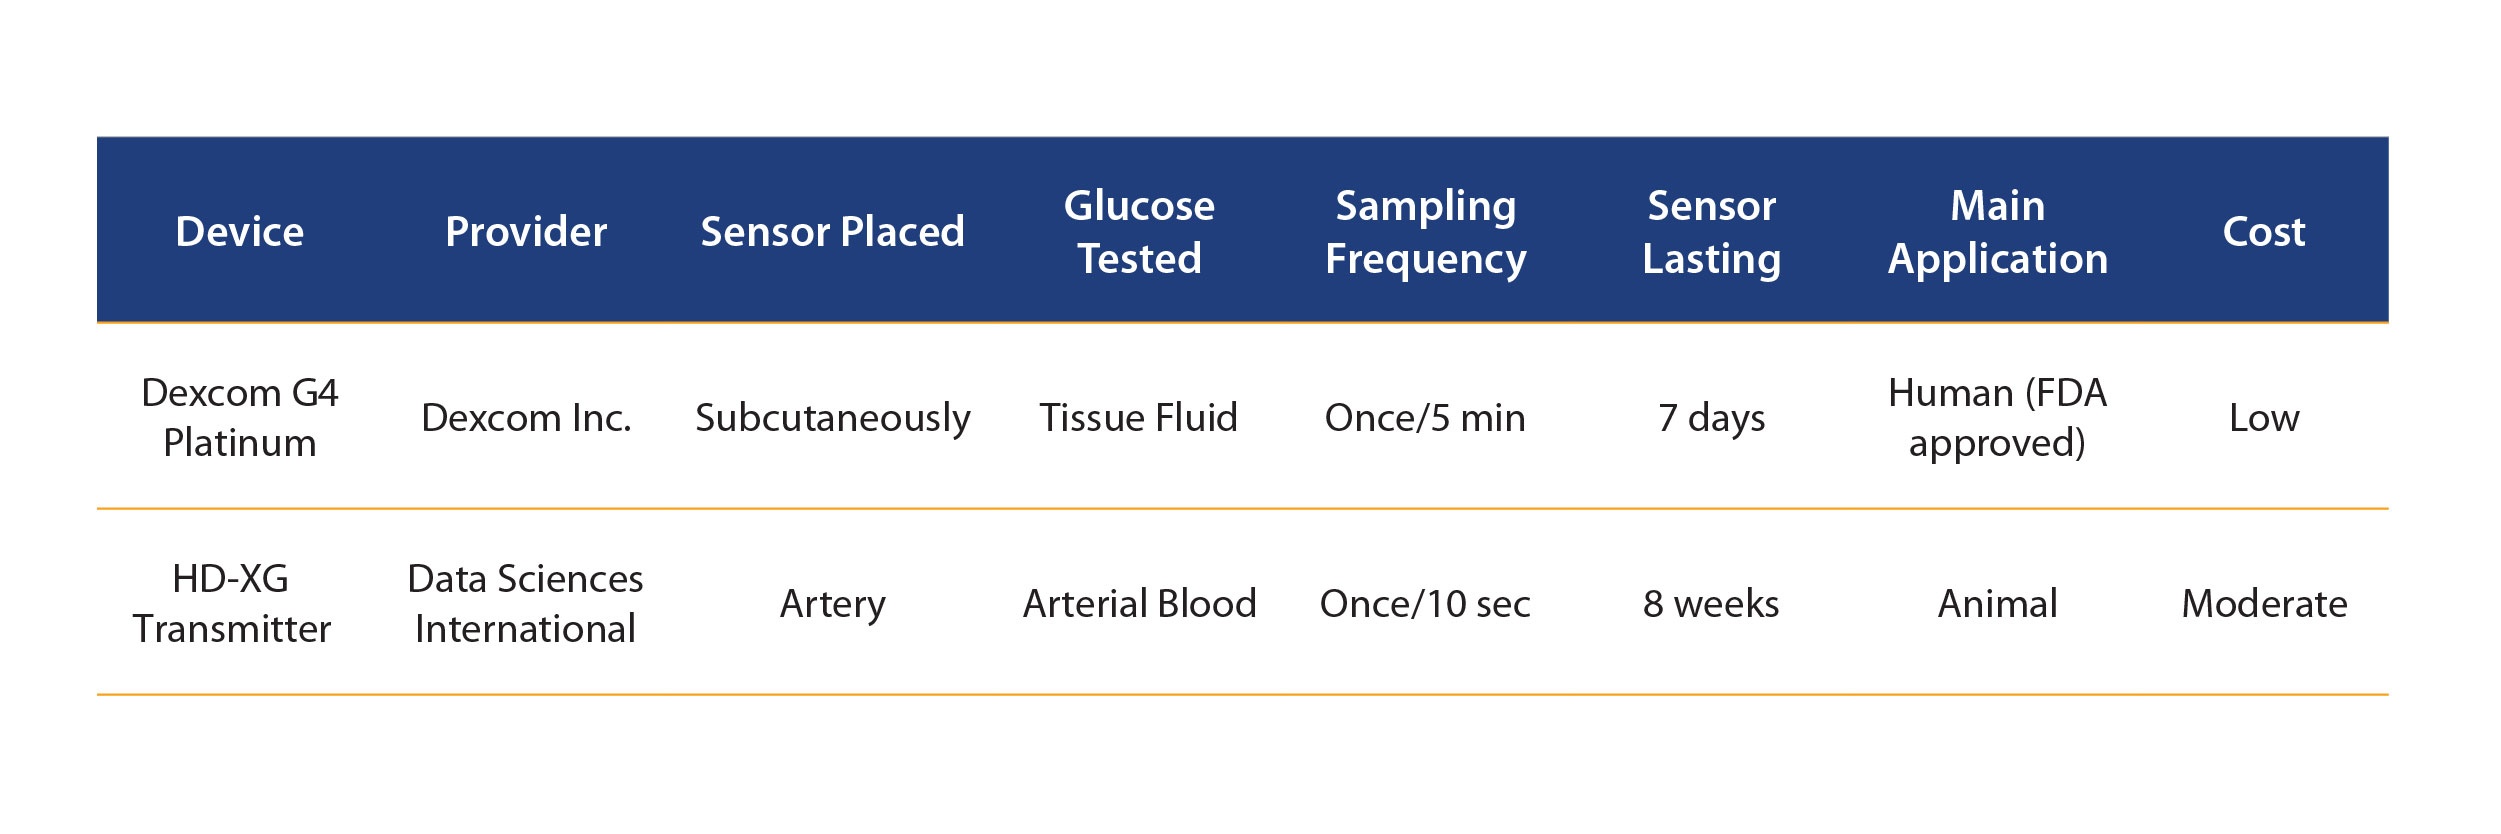Select the Sensor Lasting header

click(1711, 233)
